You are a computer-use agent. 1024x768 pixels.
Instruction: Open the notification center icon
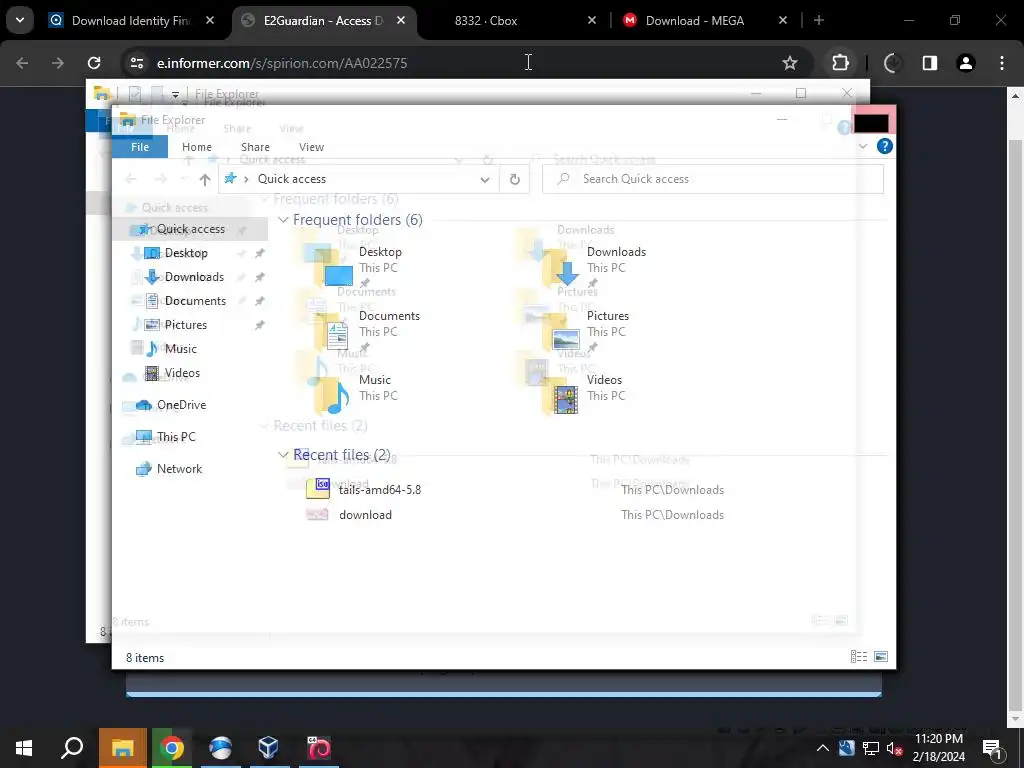pyautogui.click(x=991, y=749)
